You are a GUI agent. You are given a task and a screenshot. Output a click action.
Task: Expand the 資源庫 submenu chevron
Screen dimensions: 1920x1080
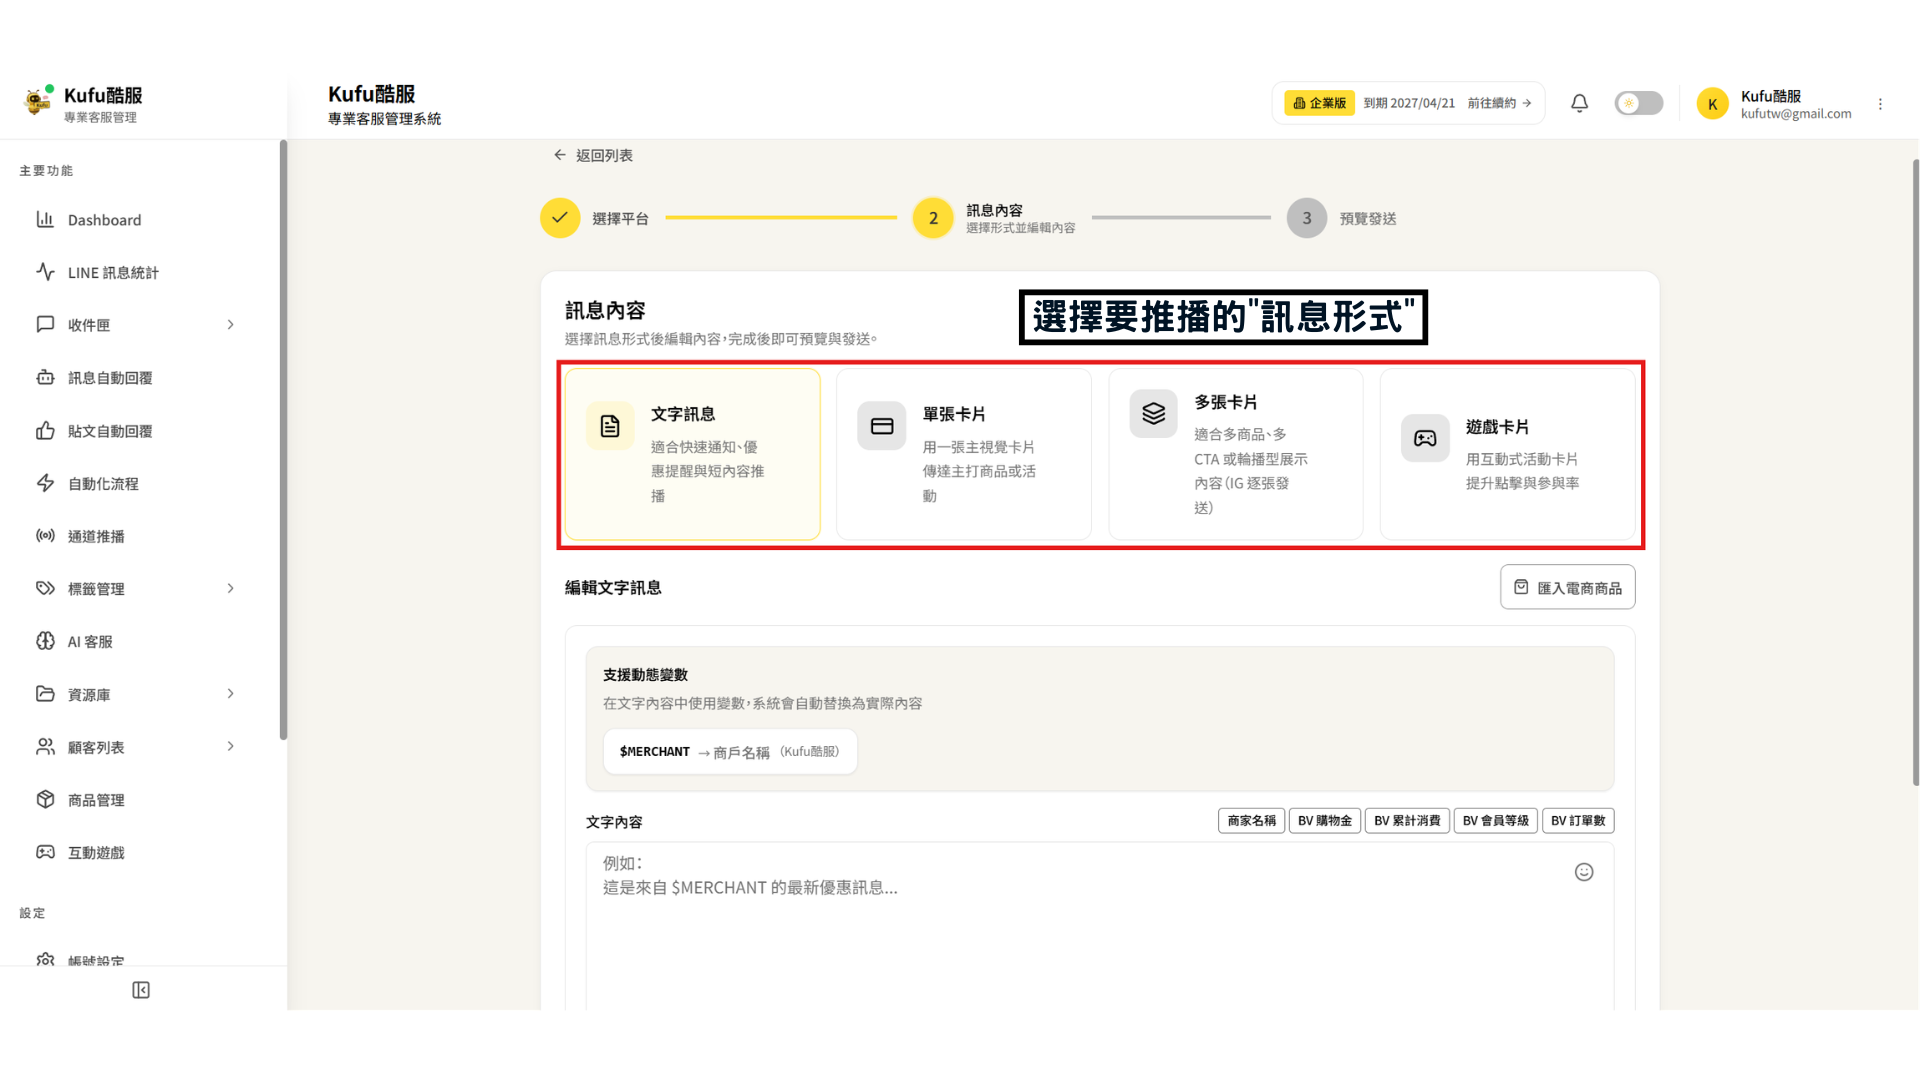(x=231, y=694)
